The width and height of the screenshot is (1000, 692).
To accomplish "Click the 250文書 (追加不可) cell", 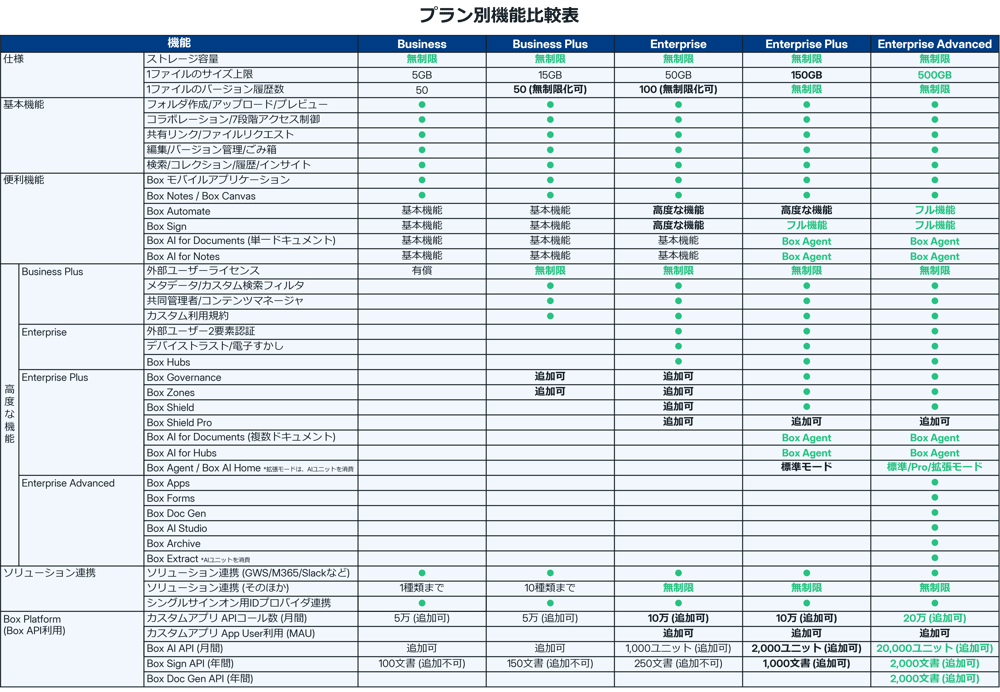I will click(x=678, y=663).
